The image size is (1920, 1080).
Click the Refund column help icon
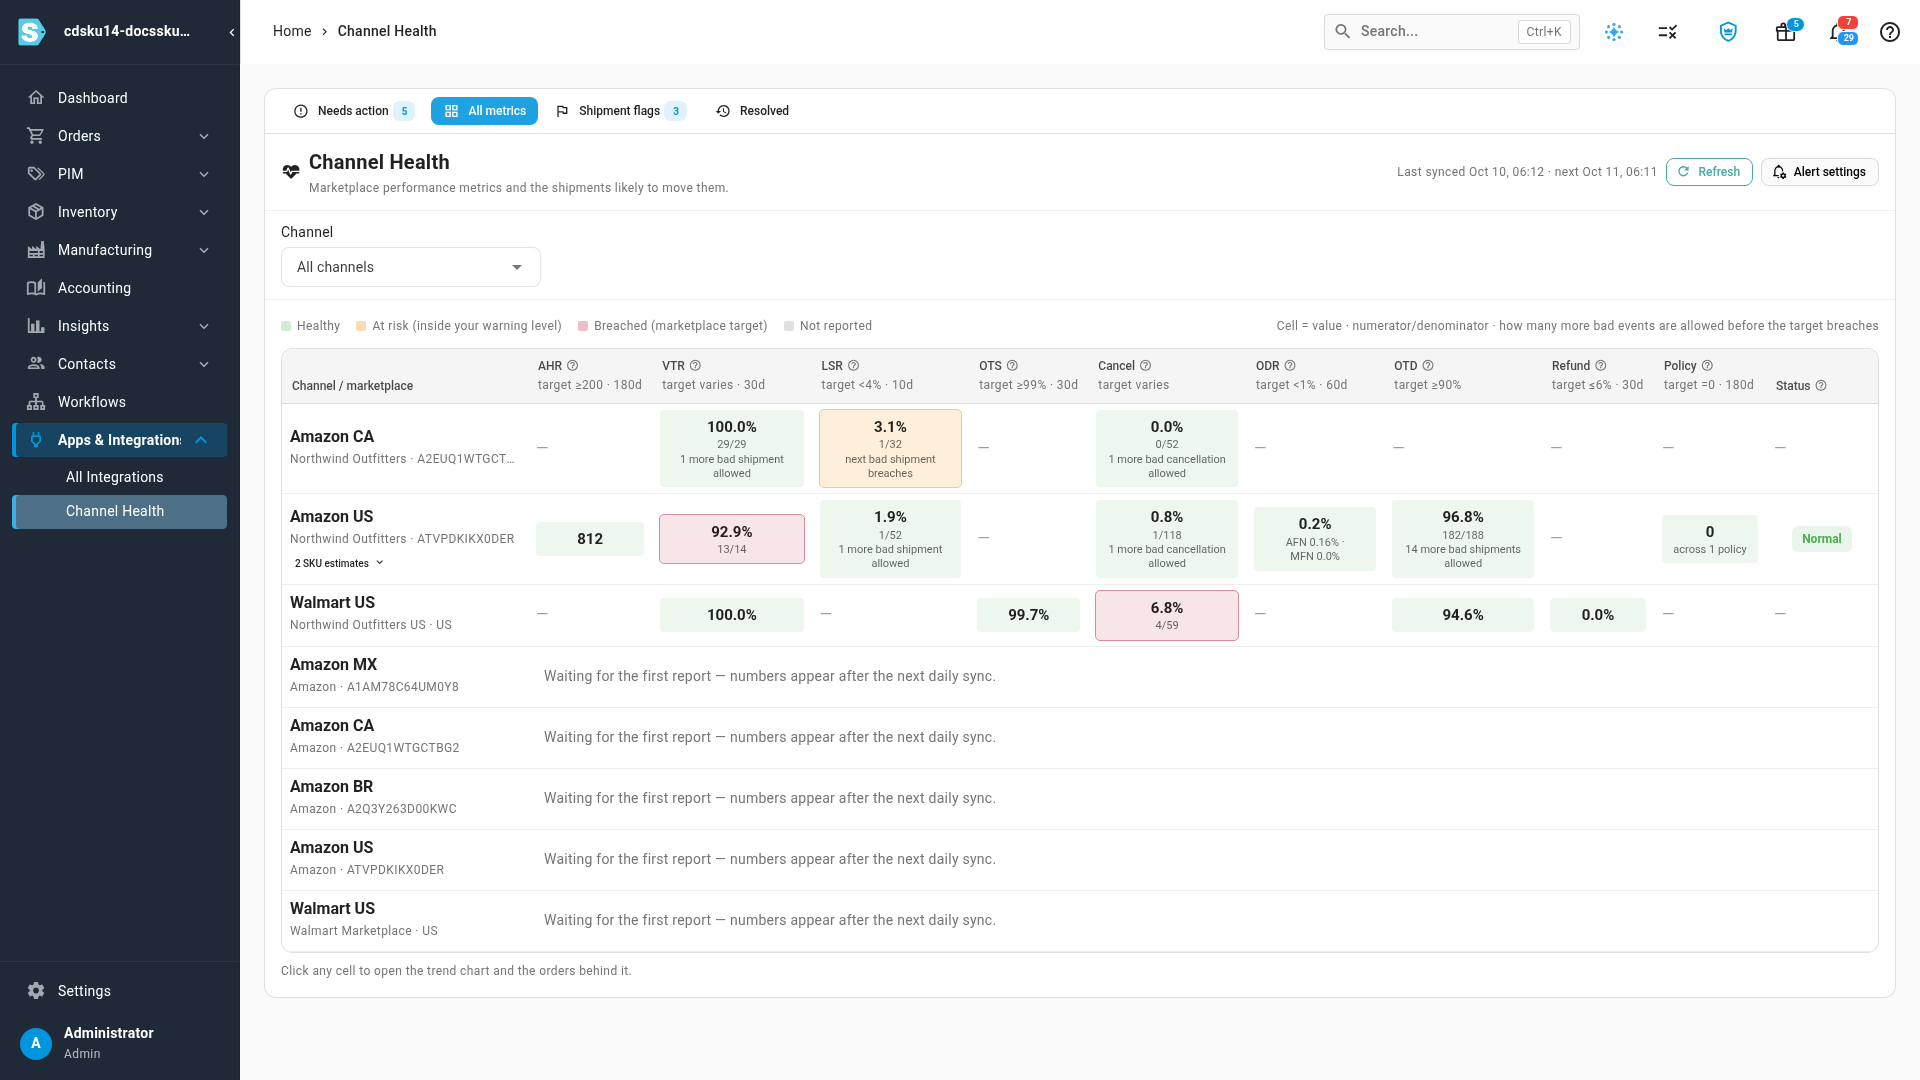pyautogui.click(x=1601, y=366)
